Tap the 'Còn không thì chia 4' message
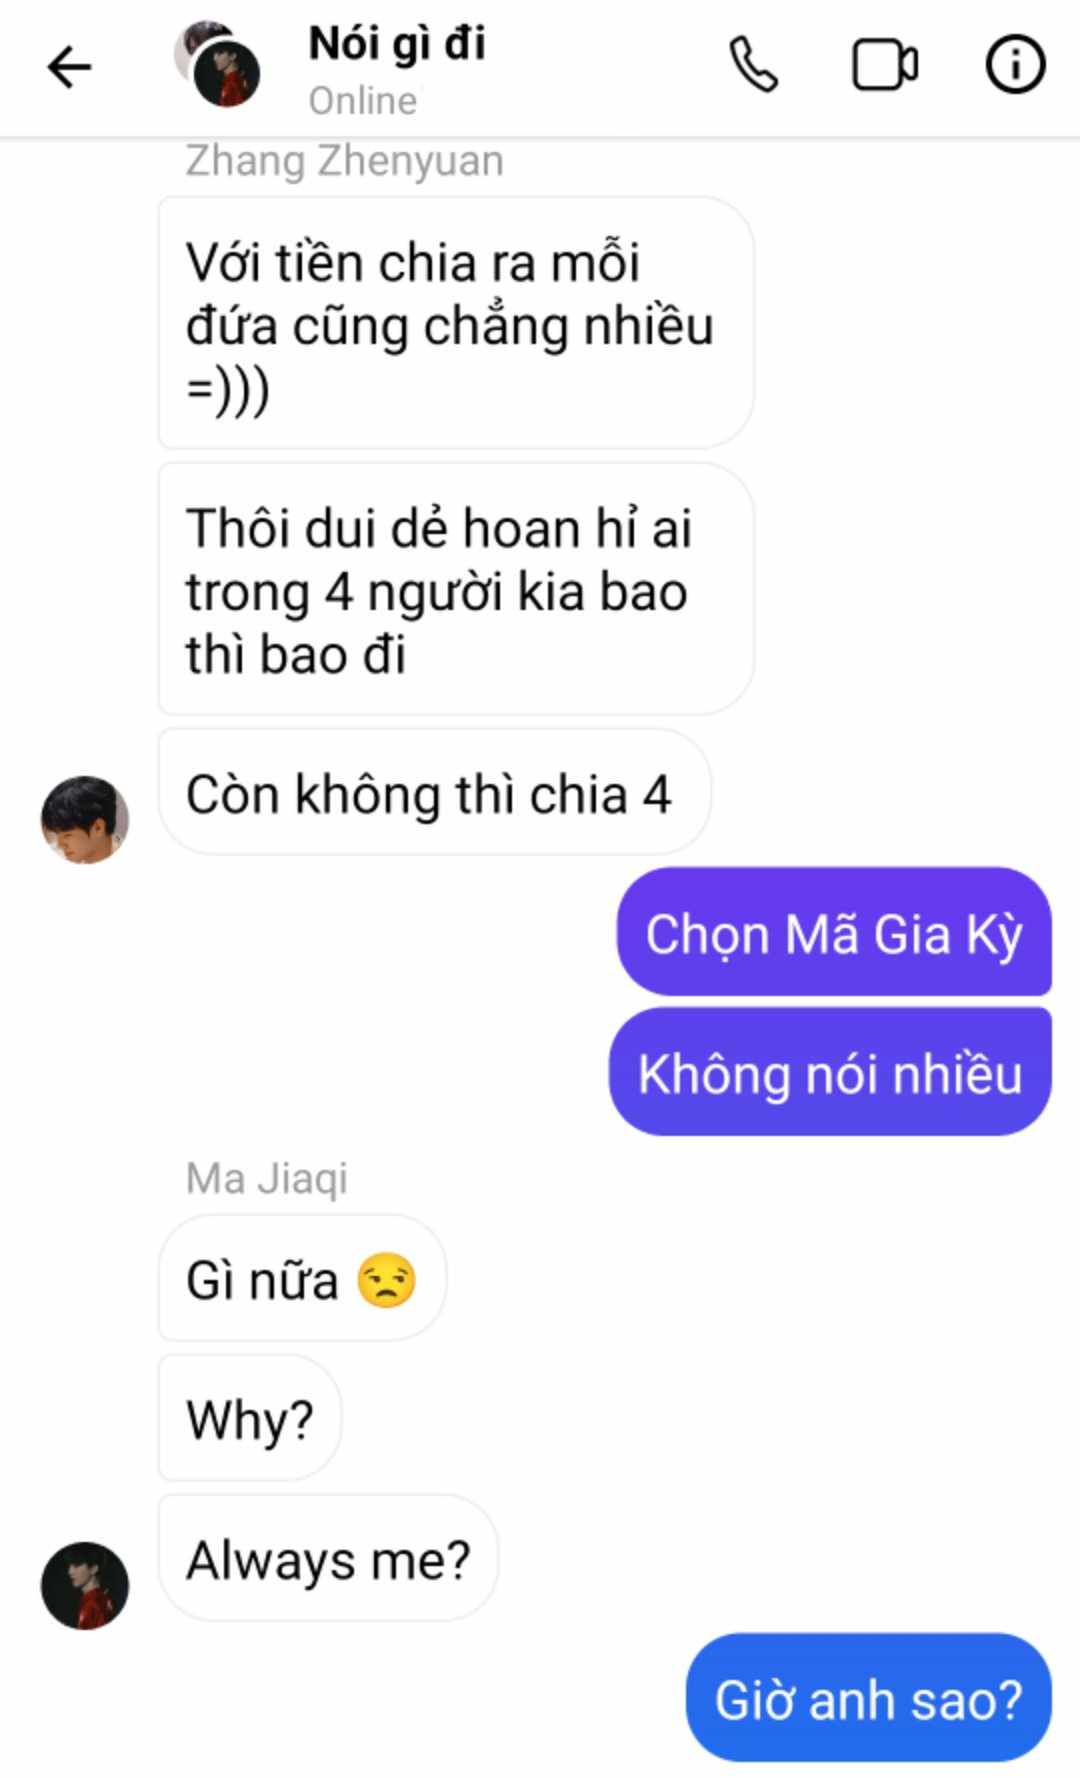The width and height of the screenshot is (1080, 1778). click(435, 793)
